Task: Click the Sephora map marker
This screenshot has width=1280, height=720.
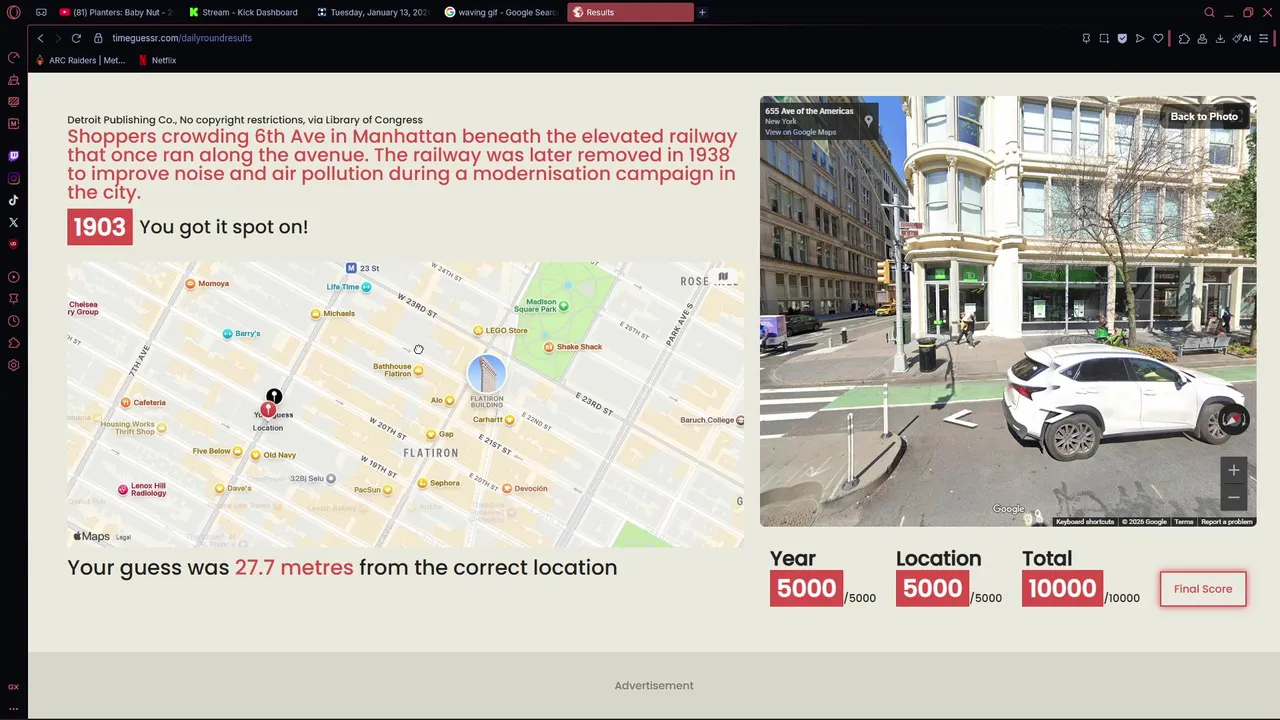Action: coord(422,483)
